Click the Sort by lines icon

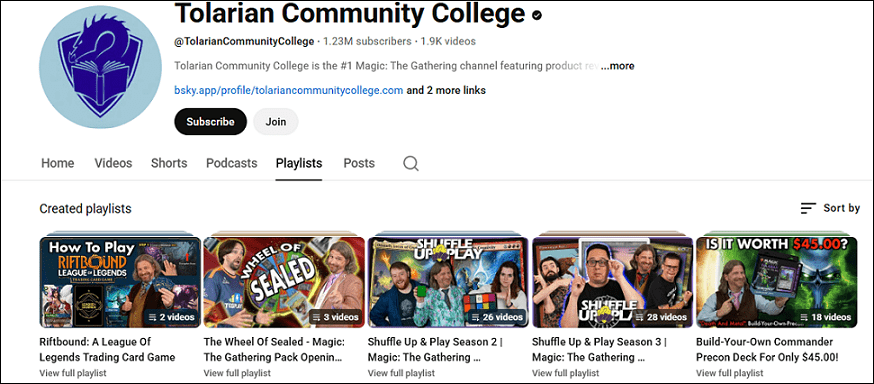click(x=808, y=208)
